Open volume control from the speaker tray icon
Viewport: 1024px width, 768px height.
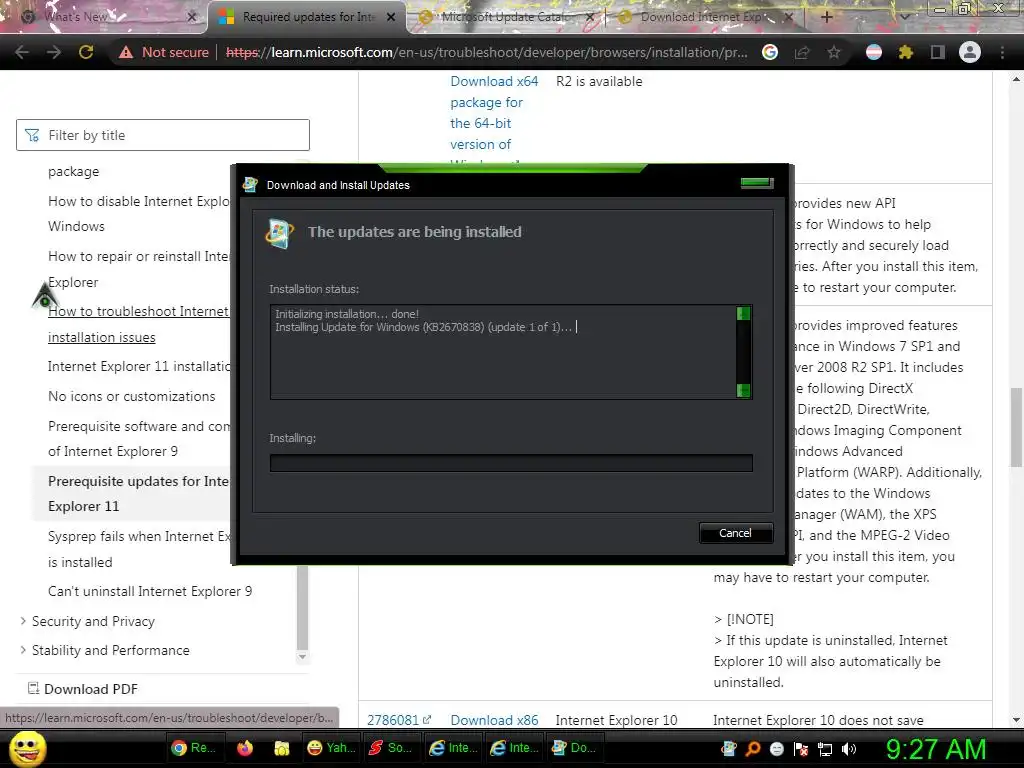click(x=849, y=749)
